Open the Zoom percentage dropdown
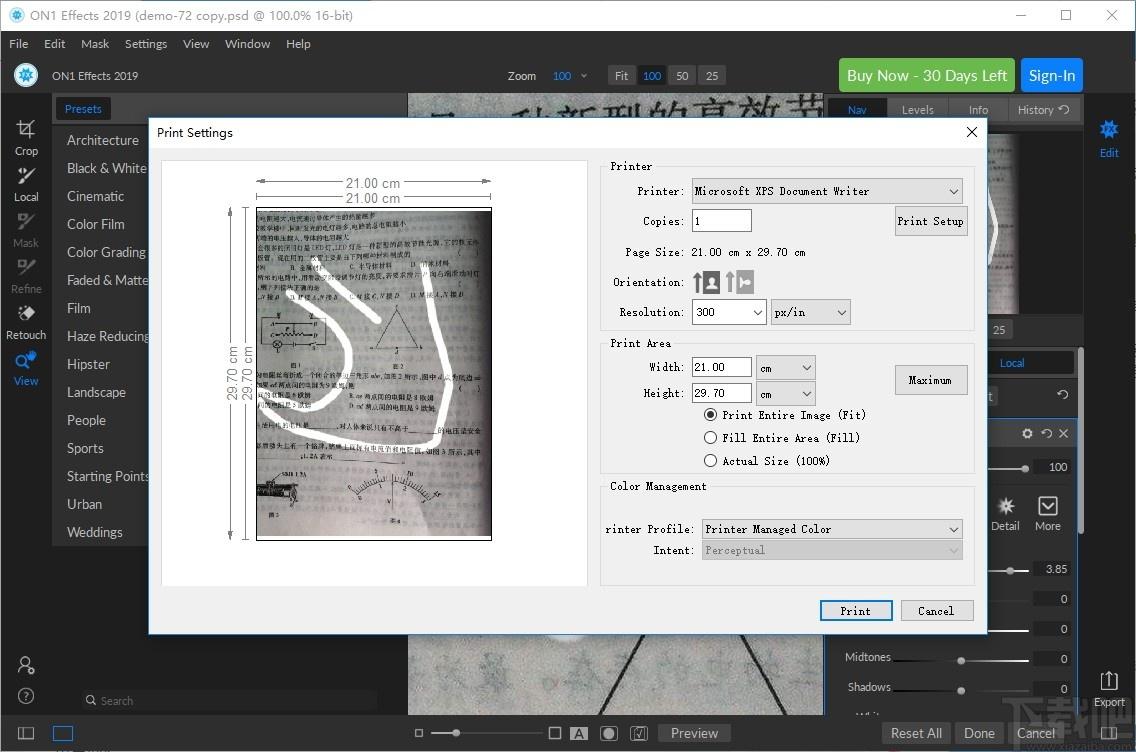 (569, 75)
